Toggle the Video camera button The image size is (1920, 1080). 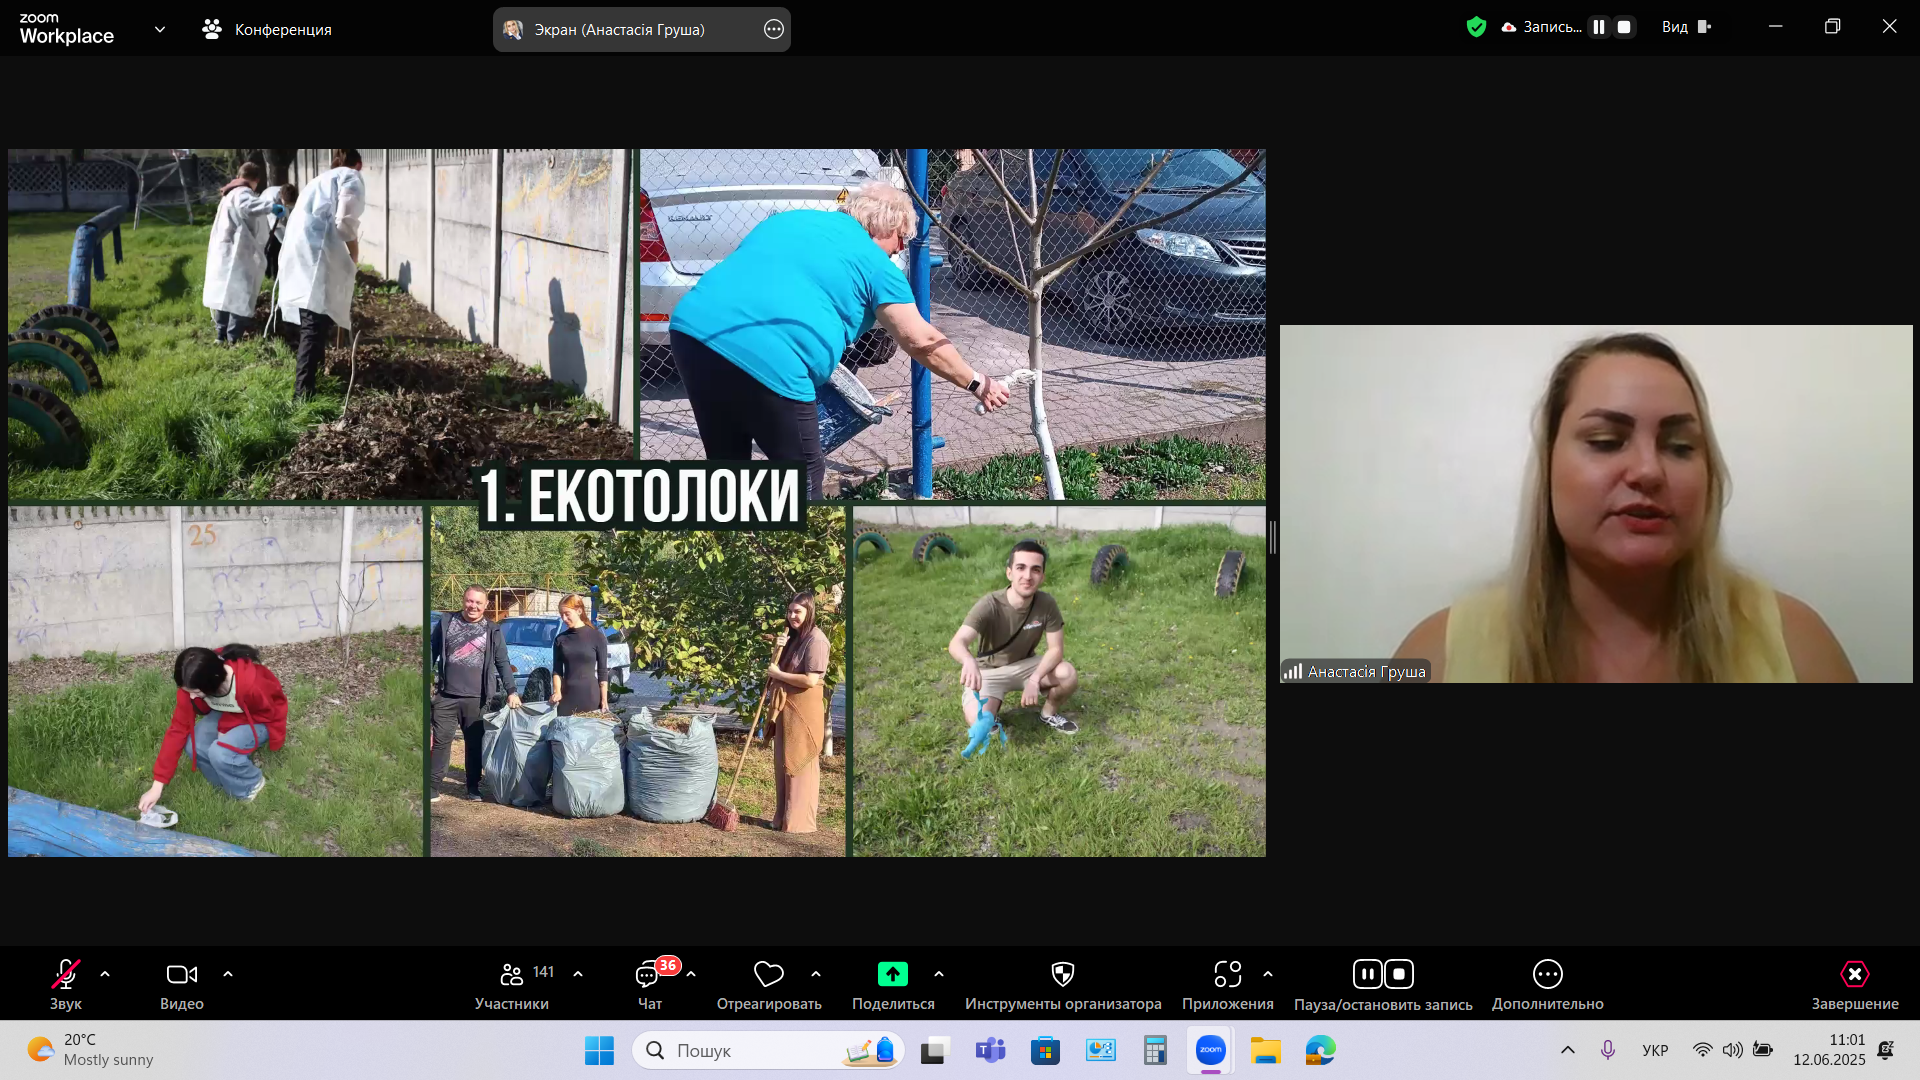pyautogui.click(x=181, y=974)
